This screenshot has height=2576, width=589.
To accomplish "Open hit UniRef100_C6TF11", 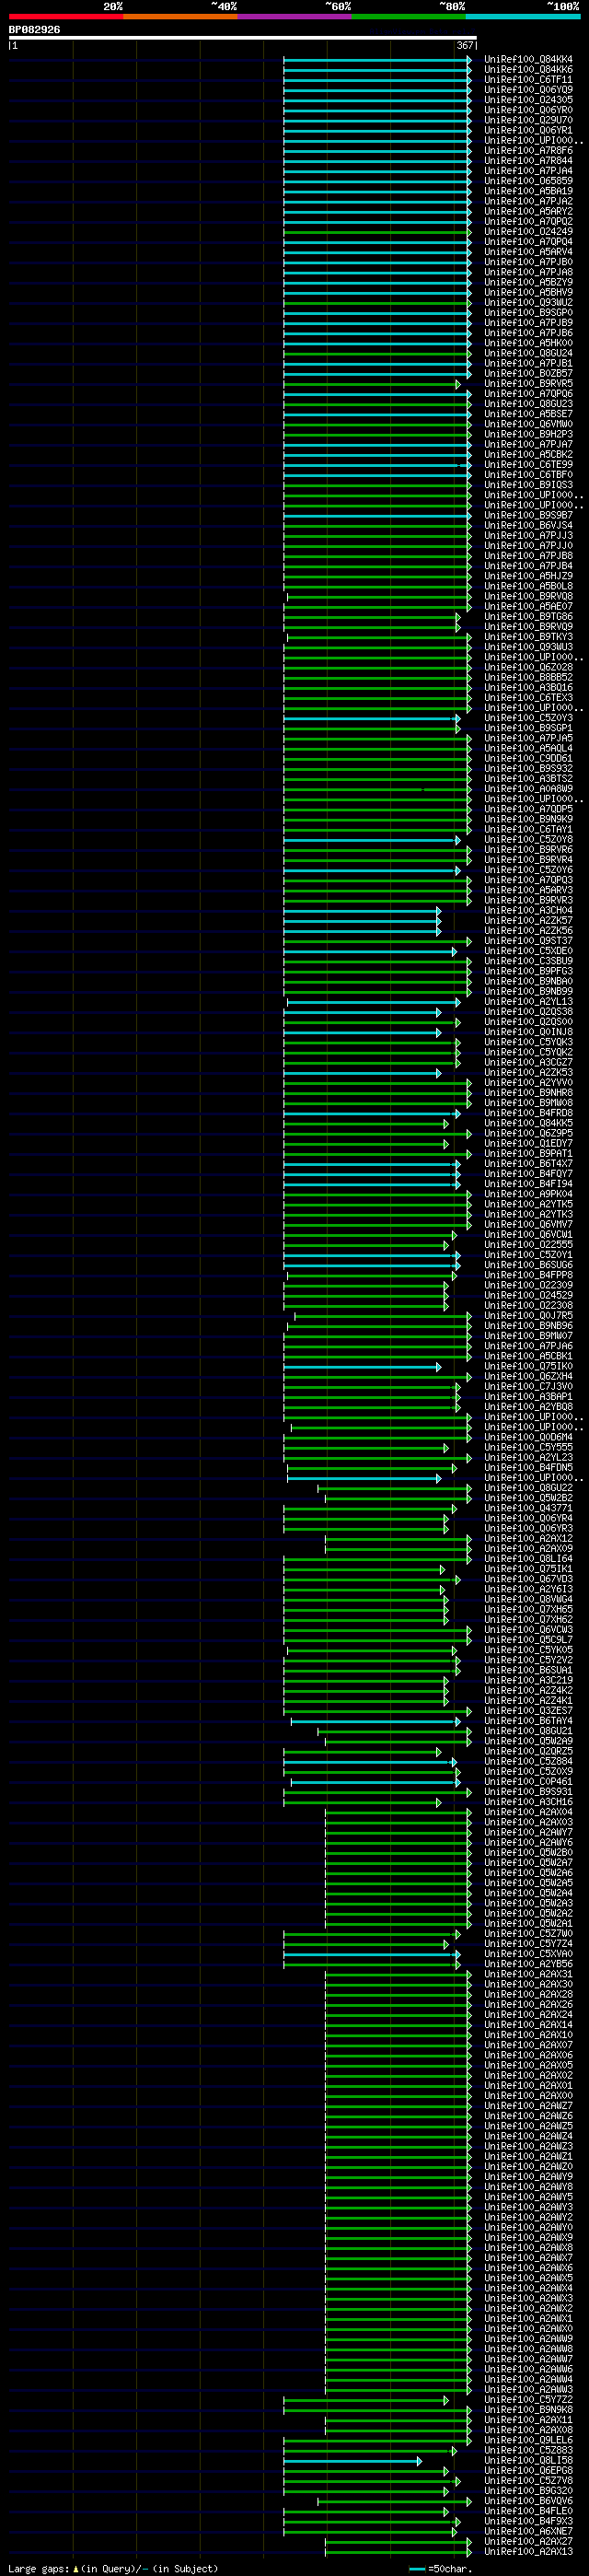I will point(528,79).
